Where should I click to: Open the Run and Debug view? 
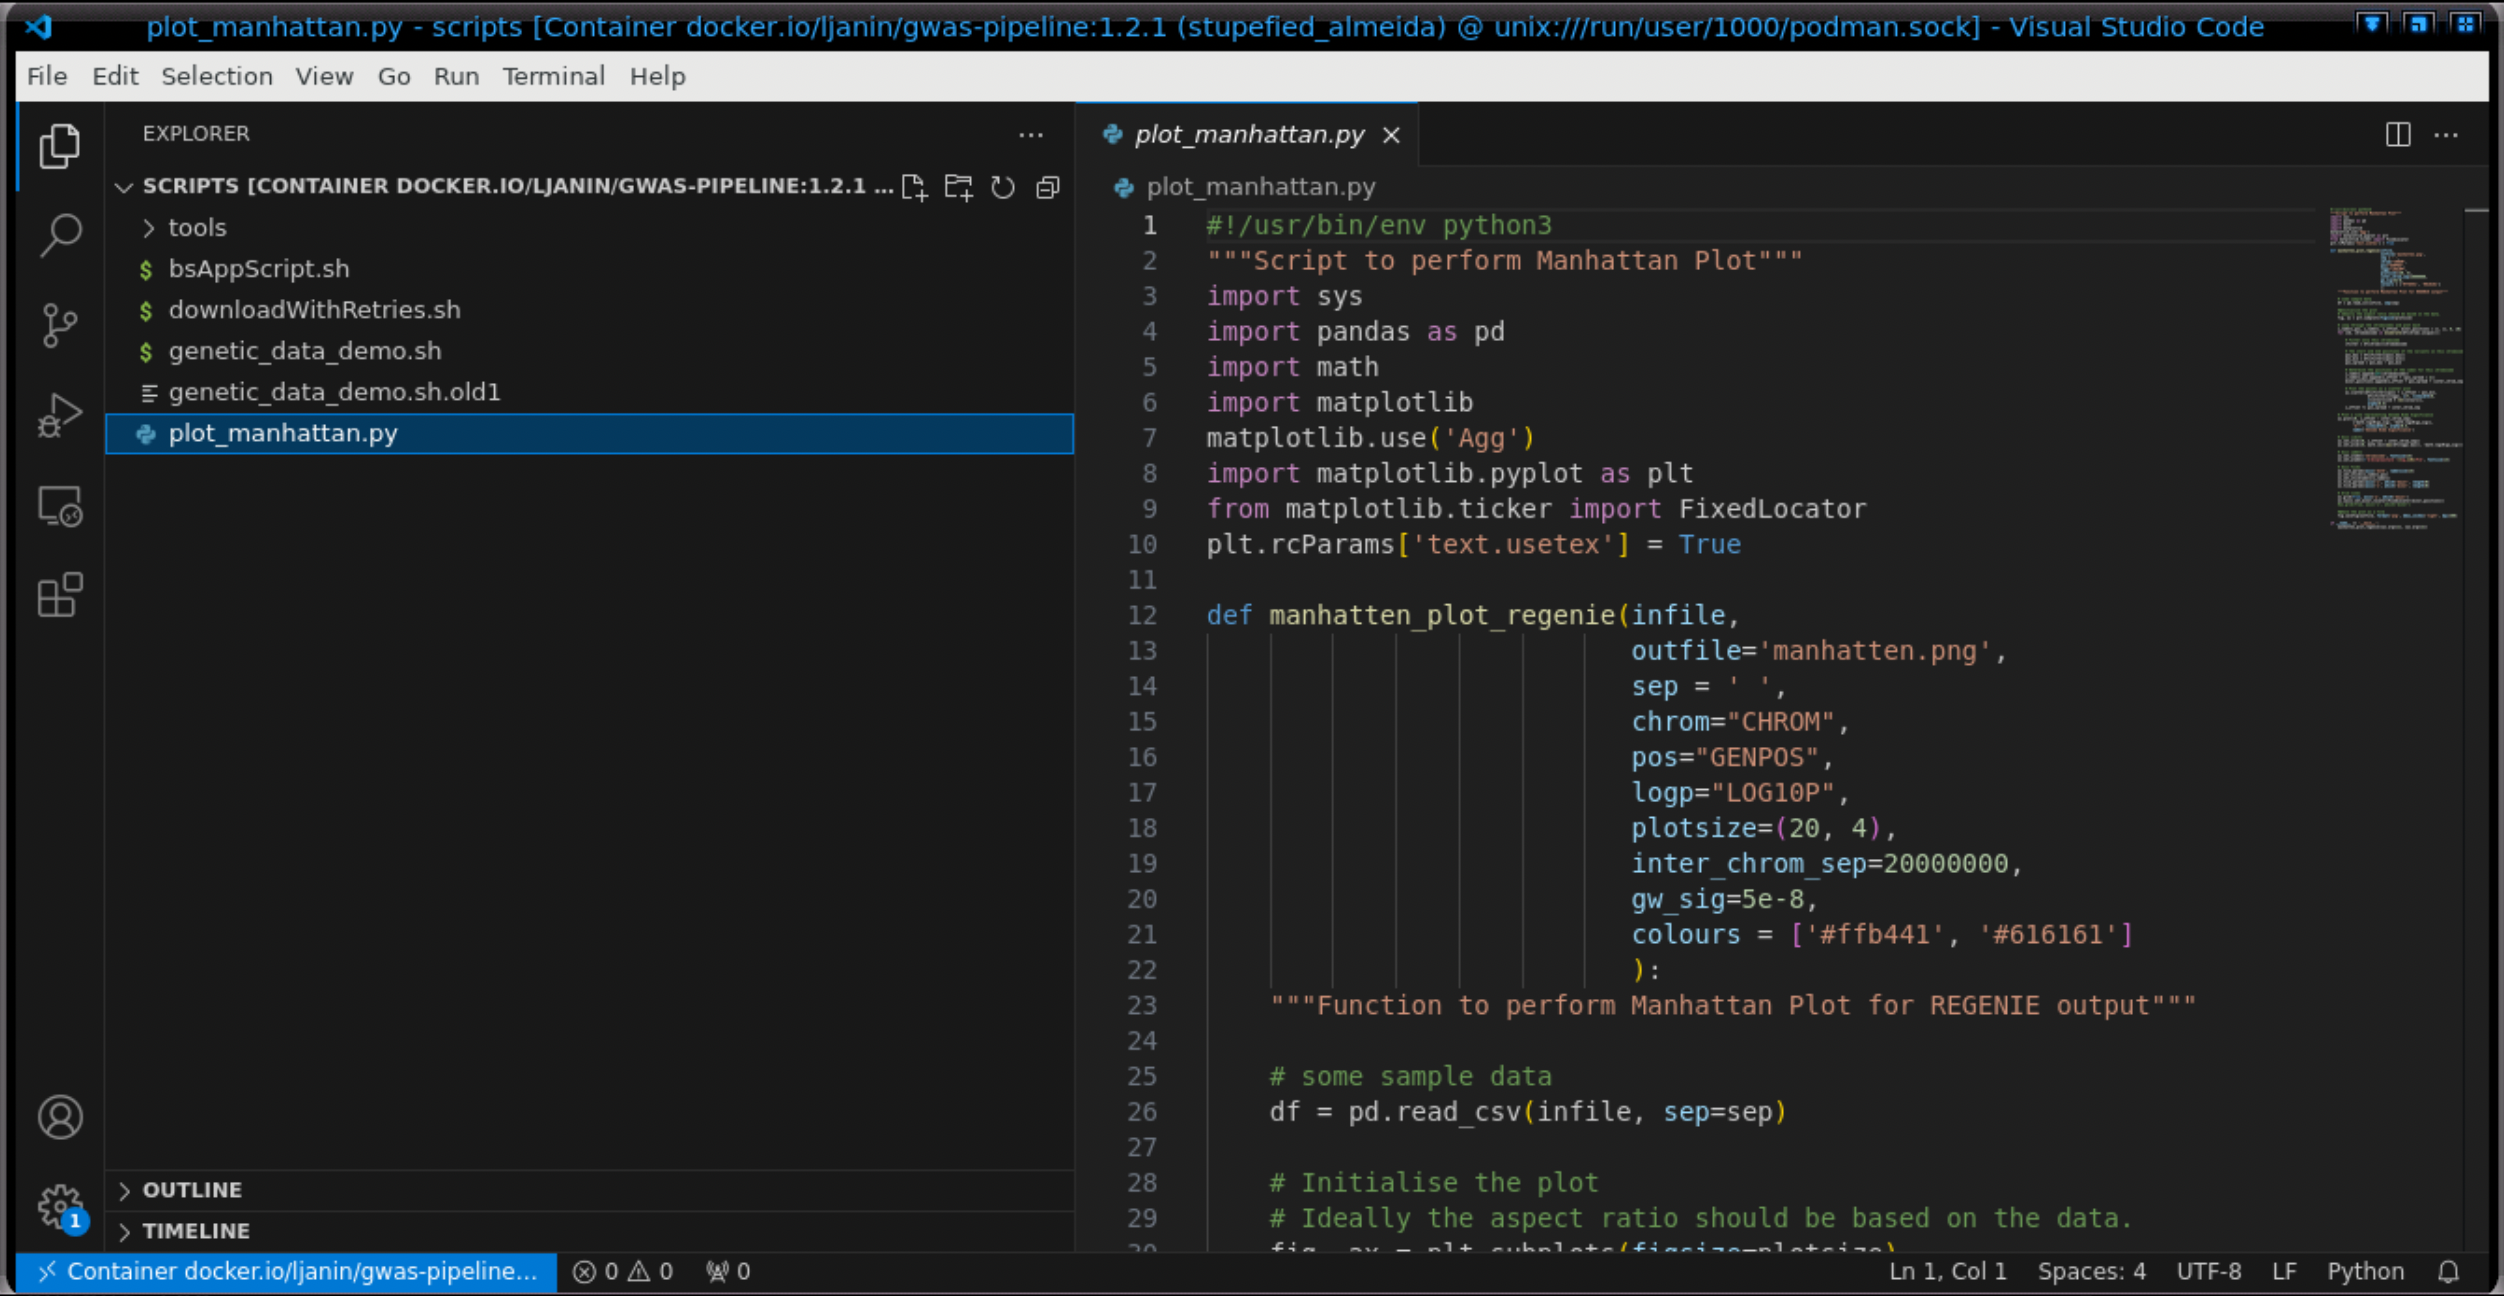point(60,415)
